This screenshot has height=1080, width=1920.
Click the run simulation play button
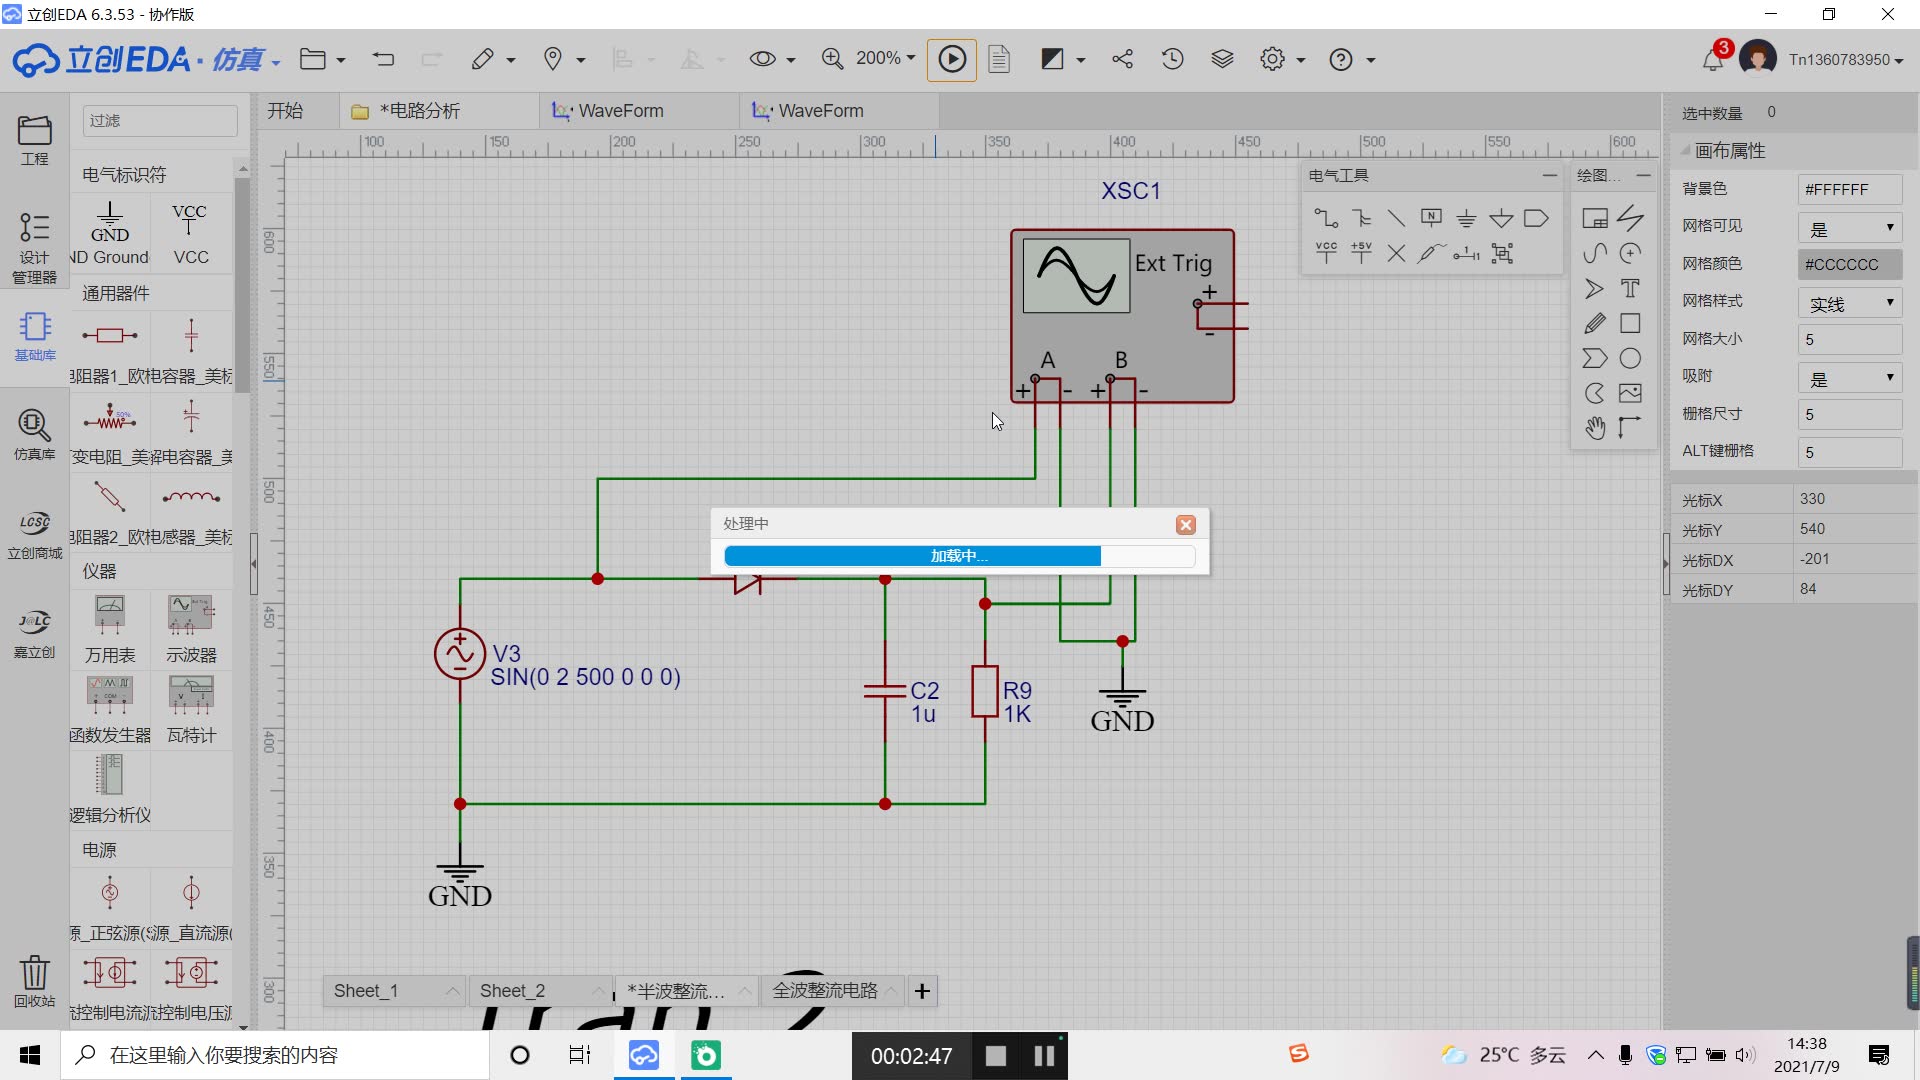(952, 59)
